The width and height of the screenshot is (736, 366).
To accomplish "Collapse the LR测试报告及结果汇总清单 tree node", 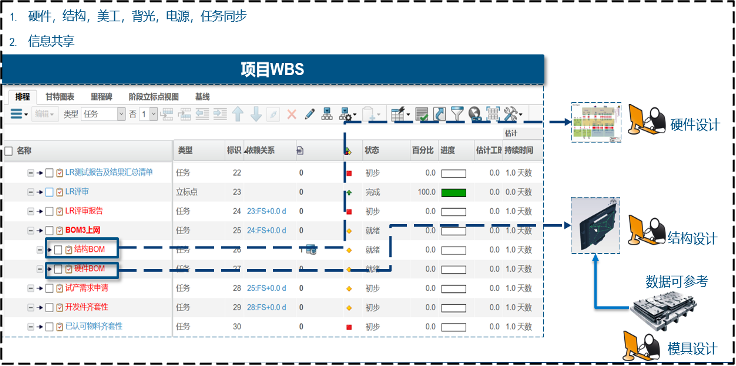I will click(x=31, y=173).
